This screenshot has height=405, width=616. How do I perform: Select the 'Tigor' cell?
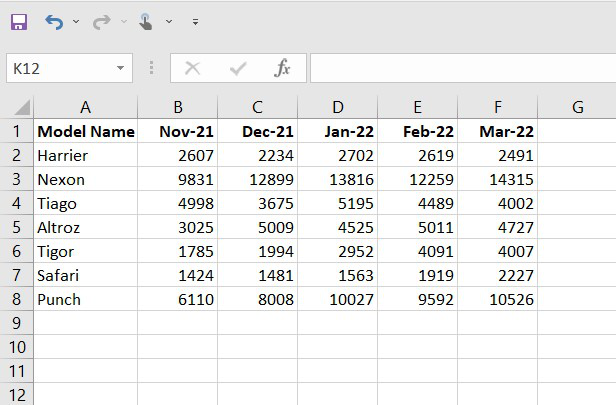pos(86,251)
